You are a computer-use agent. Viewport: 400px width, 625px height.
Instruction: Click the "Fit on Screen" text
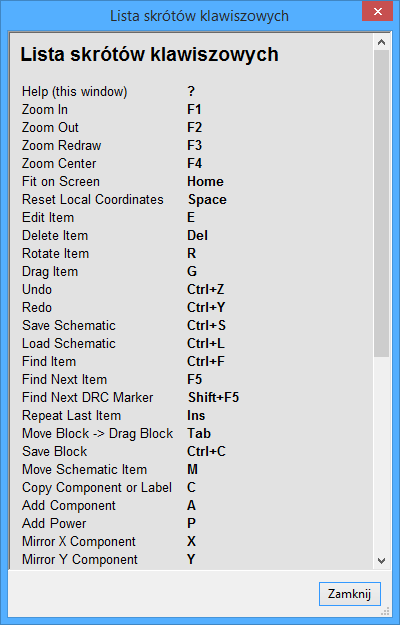pyautogui.click(x=61, y=182)
